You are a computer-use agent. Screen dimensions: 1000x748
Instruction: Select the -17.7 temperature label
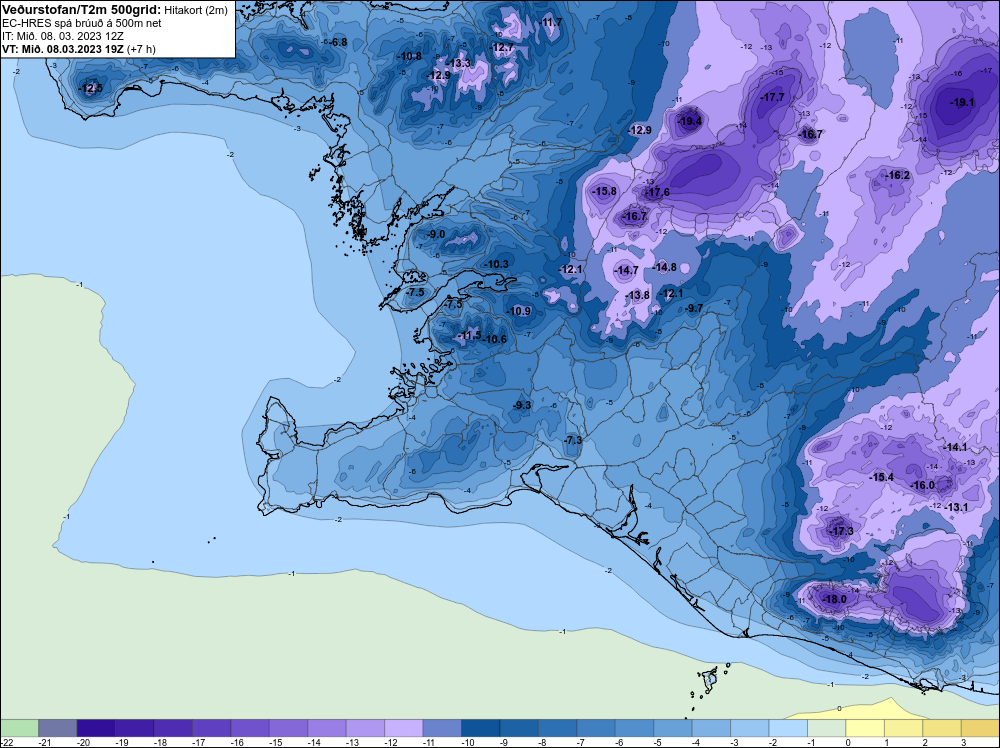[x=772, y=98]
